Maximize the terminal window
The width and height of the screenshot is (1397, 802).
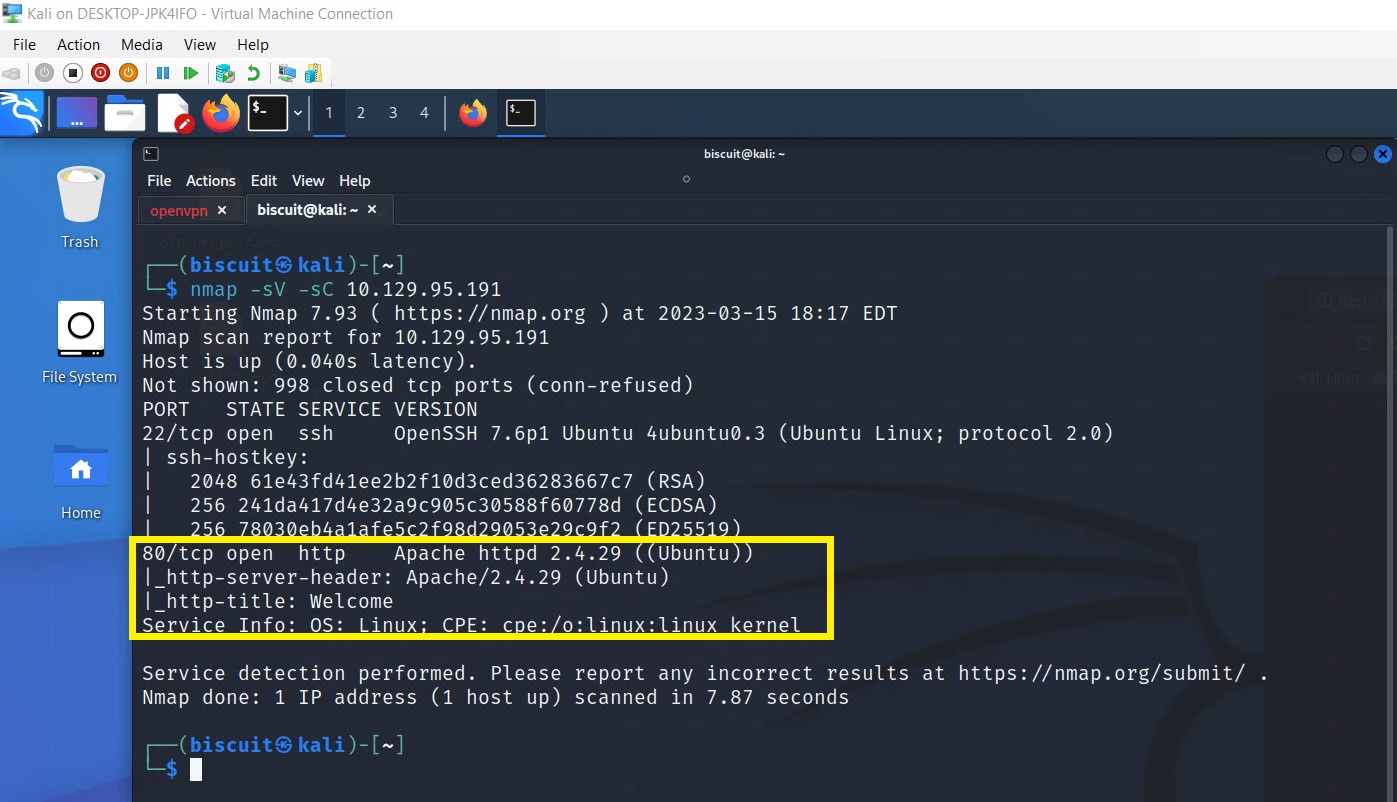coord(1359,154)
